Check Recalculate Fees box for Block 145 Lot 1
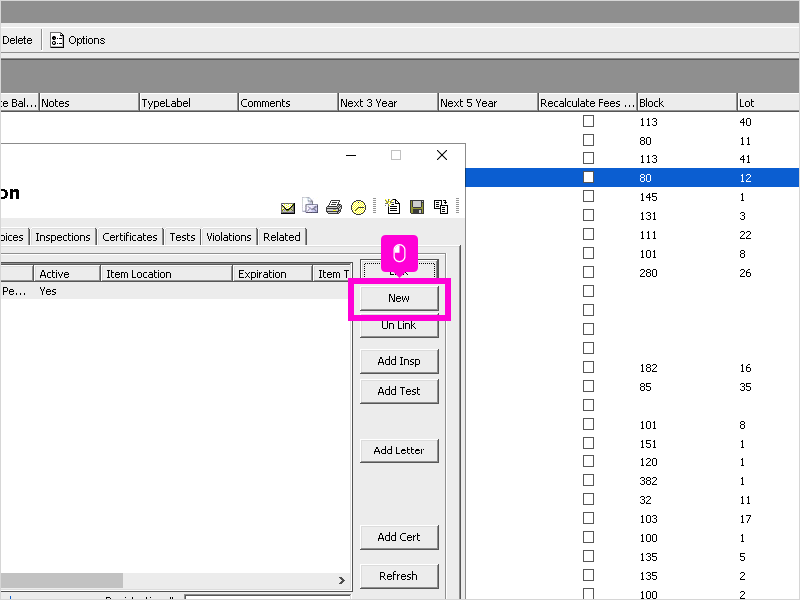The image size is (800, 600). (x=588, y=196)
